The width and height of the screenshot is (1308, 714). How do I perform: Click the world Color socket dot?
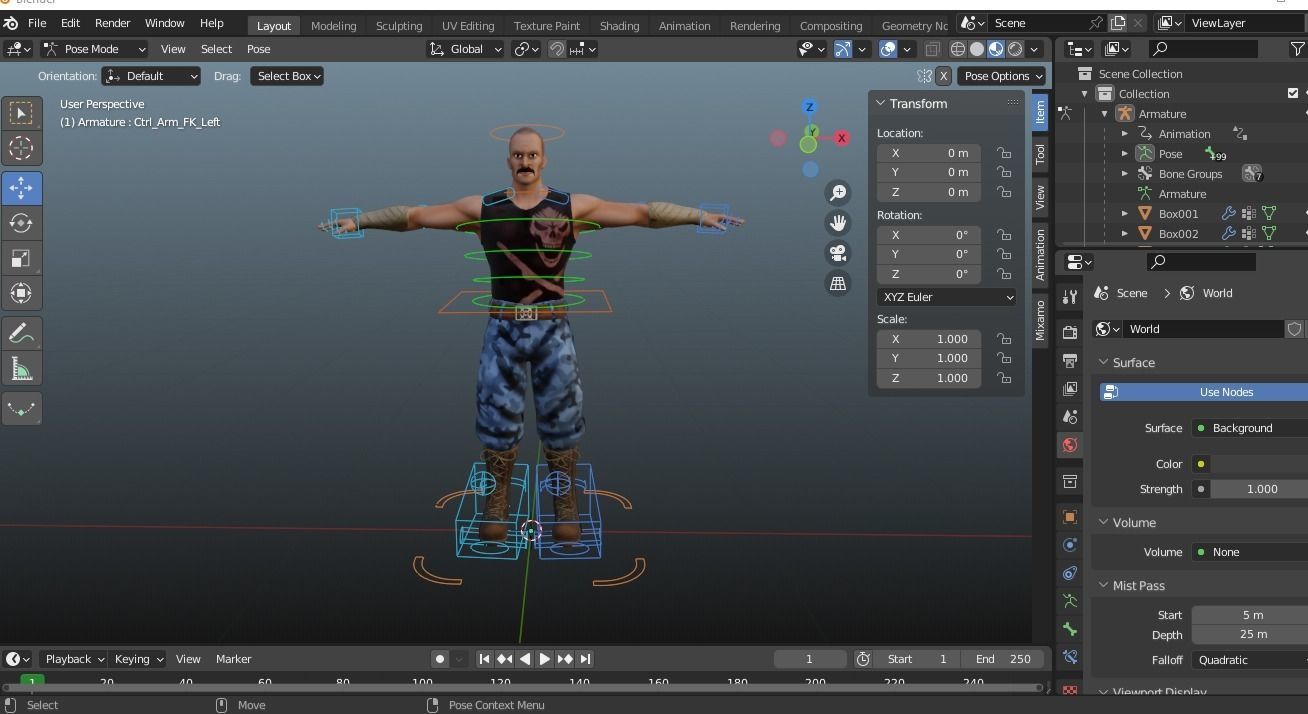1201,464
